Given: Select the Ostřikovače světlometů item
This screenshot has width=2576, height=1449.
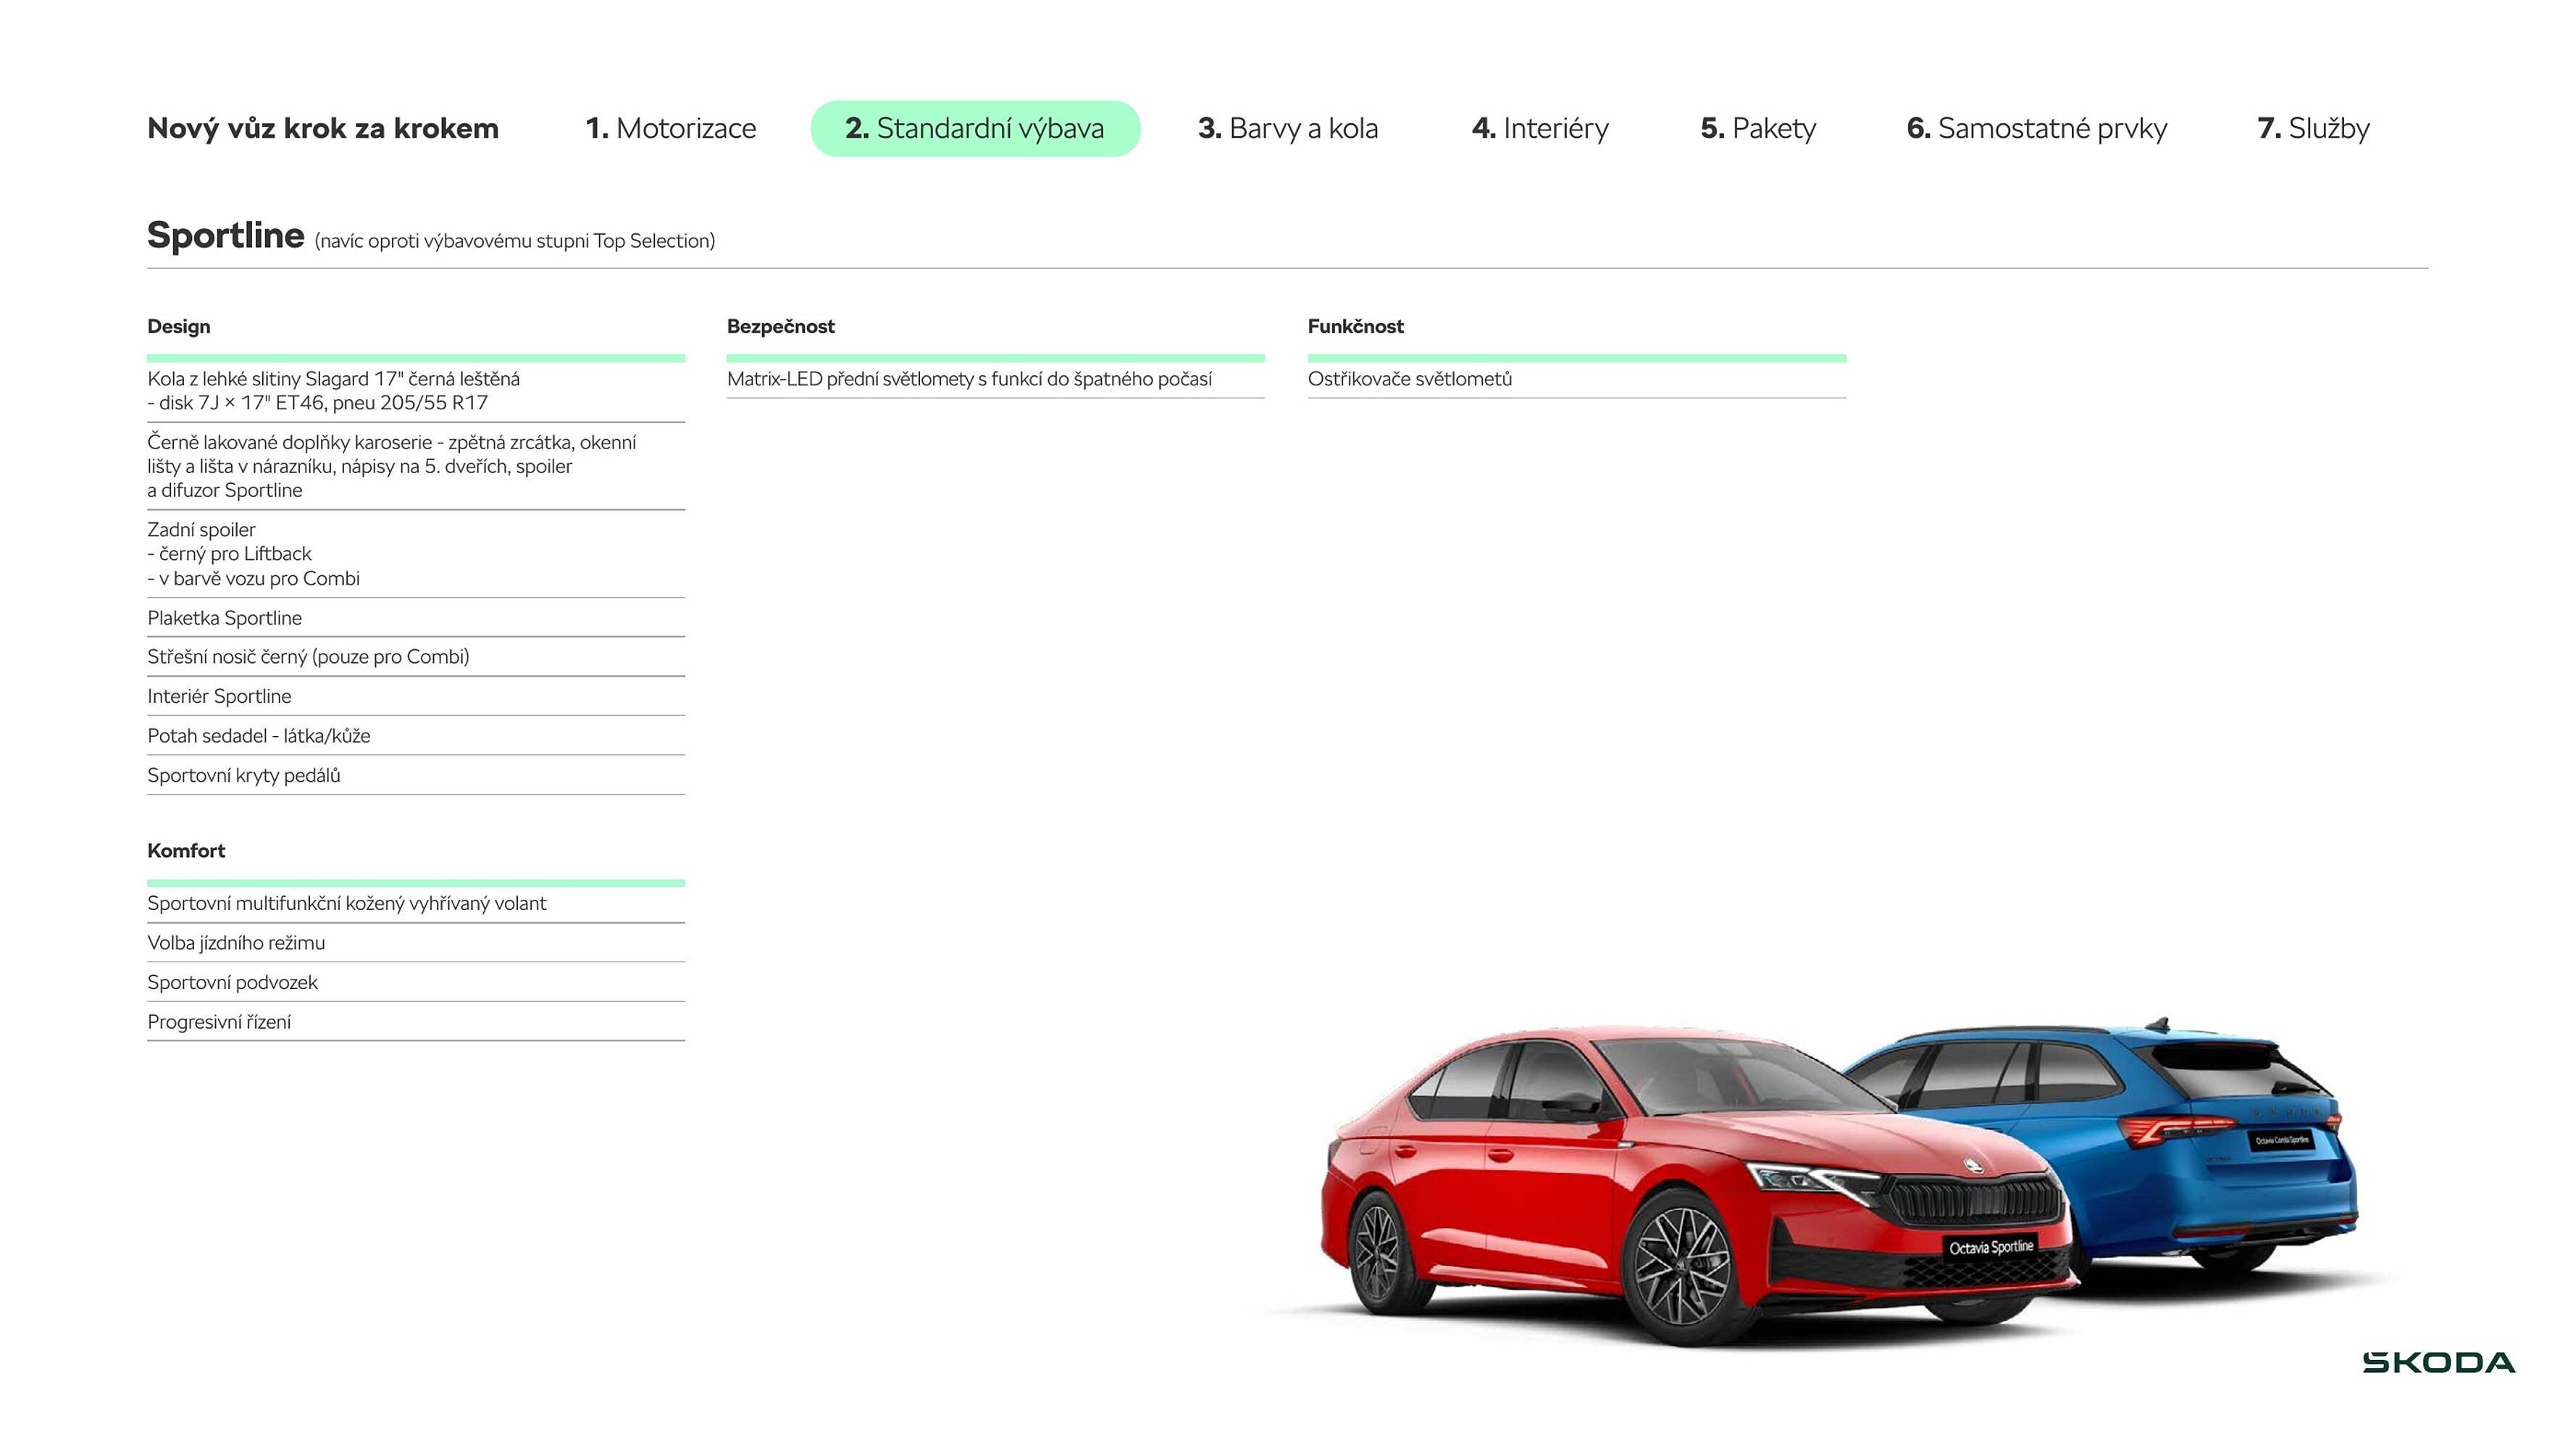Looking at the screenshot, I should (1411, 379).
